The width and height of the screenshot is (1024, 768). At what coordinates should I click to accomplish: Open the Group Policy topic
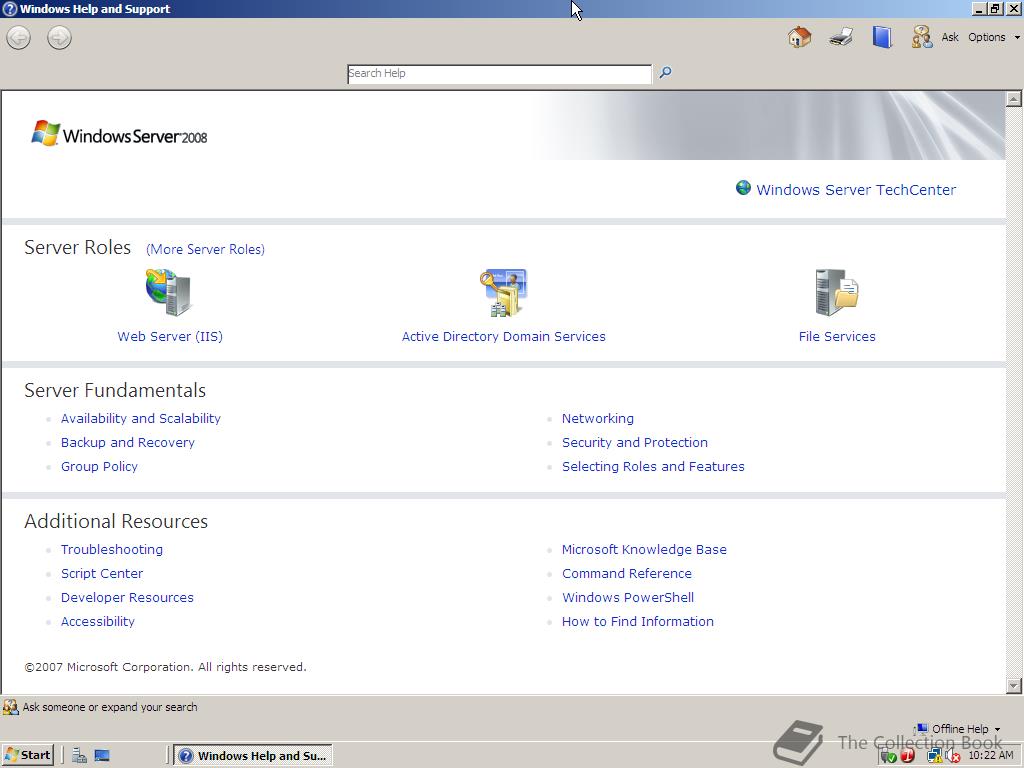[x=99, y=467]
